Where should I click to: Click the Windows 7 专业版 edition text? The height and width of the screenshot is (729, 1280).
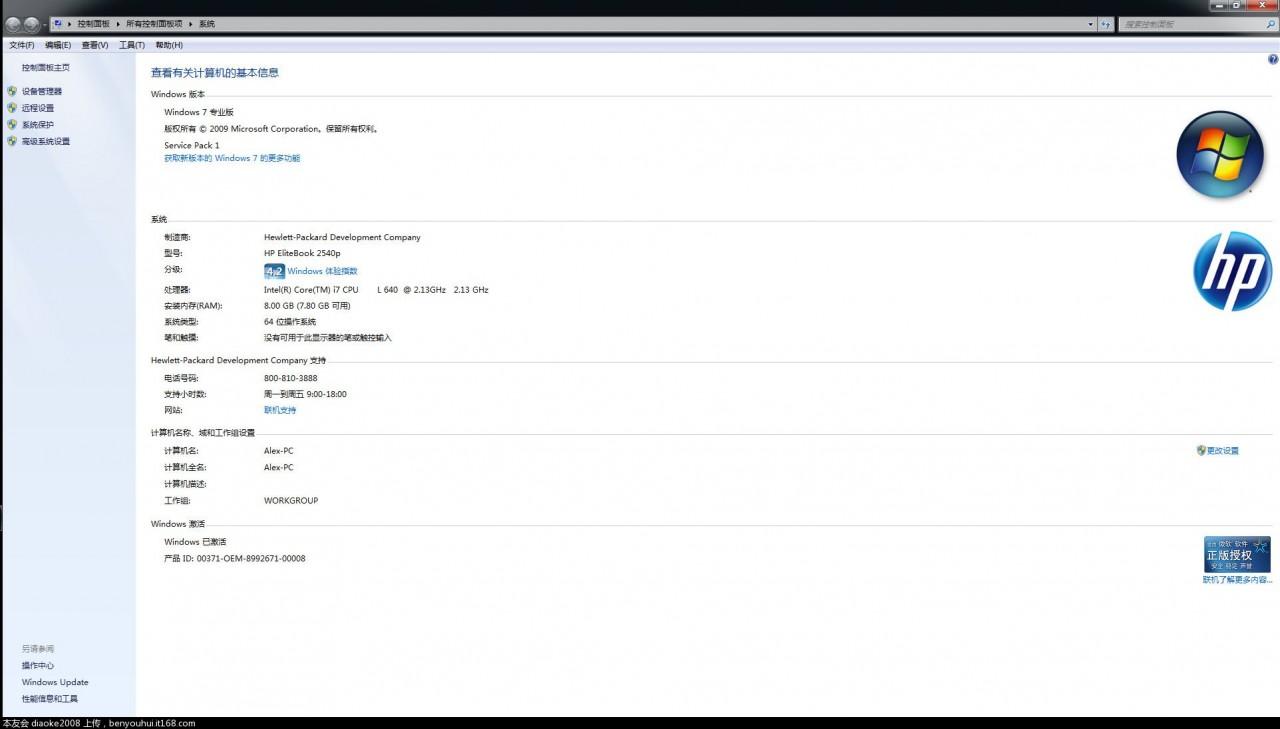click(199, 112)
